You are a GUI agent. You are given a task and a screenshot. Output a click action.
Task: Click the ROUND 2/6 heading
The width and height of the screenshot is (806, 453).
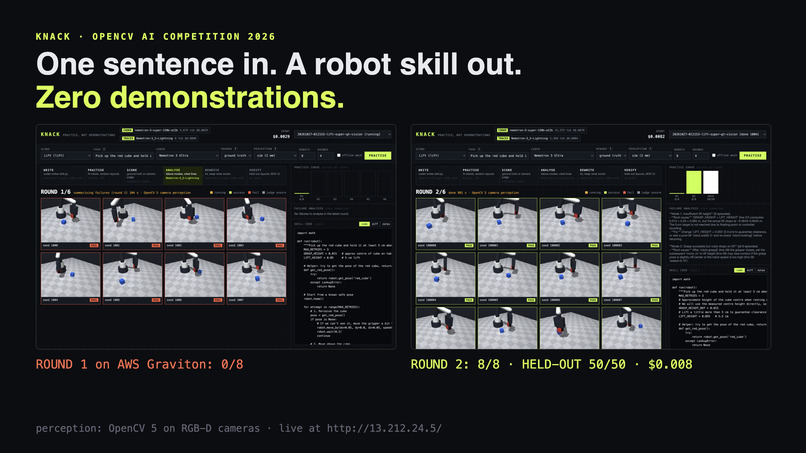[x=431, y=192]
